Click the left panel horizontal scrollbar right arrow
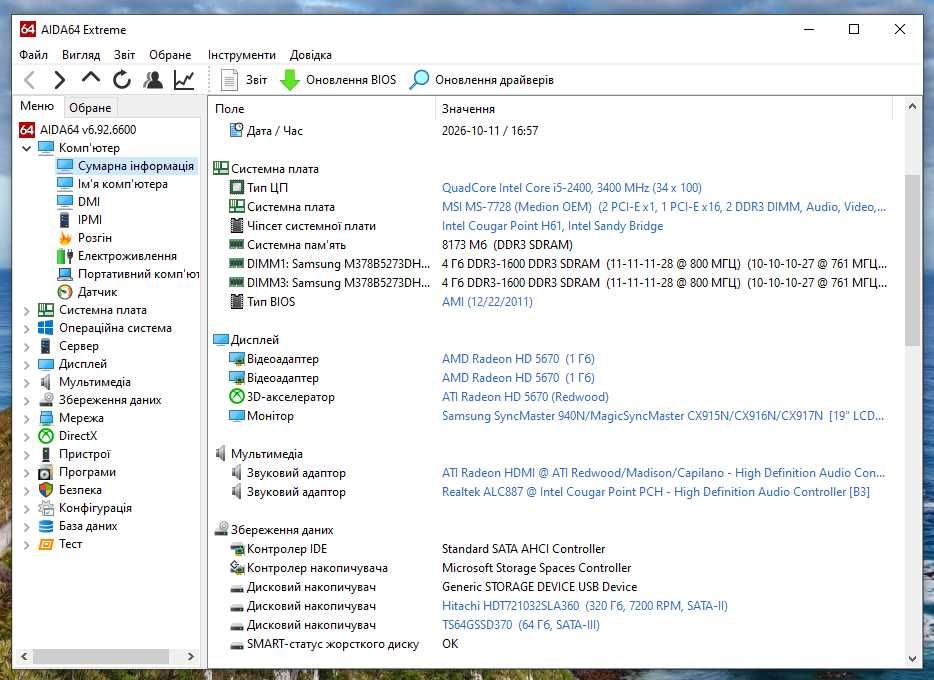Screen dimensions: 934x680 (x=191, y=656)
